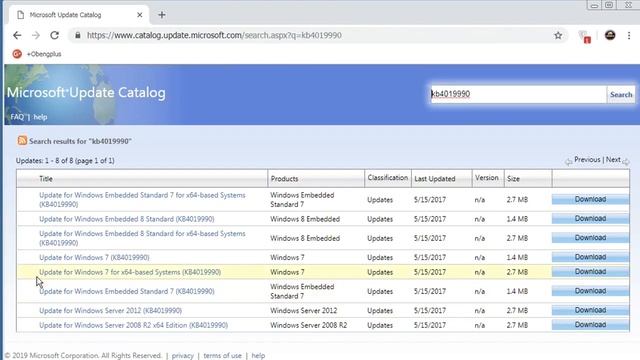640x360 pixels.
Task: Download Windows Embedded 8 Standard 1.4 MB update
Action: click(x=590, y=218)
